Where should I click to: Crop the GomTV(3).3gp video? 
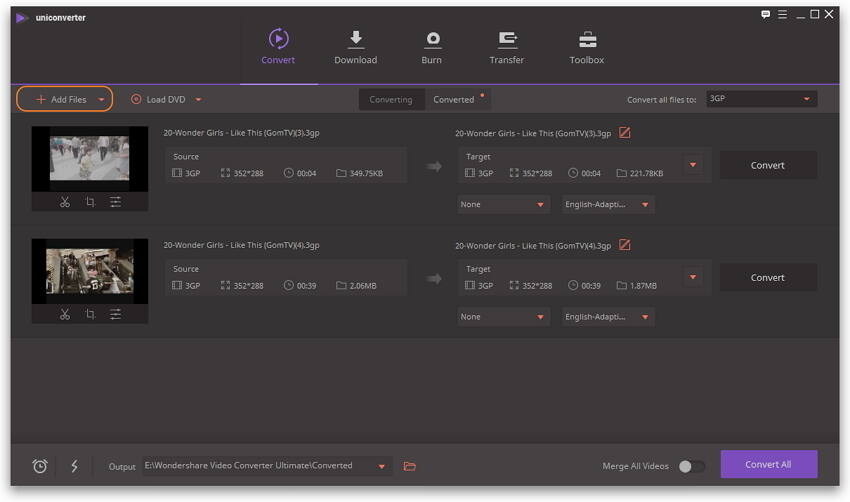(x=91, y=202)
